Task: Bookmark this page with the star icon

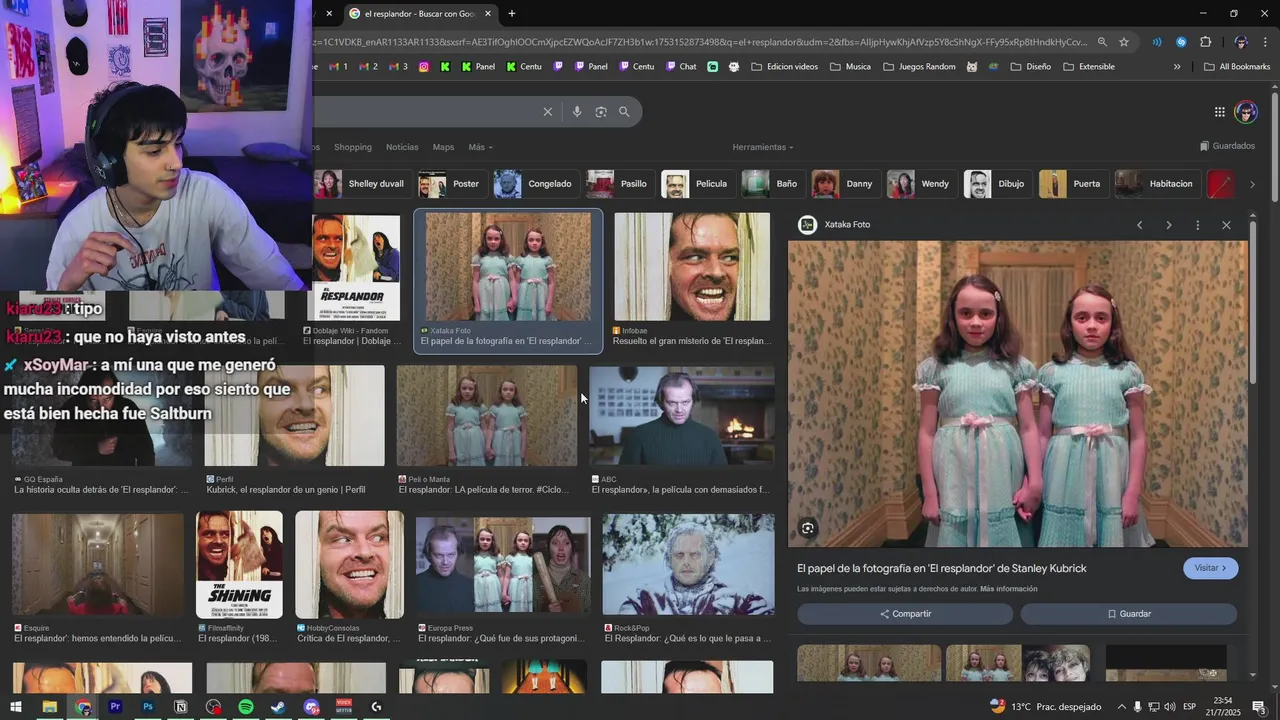Action: [x=1124, y=42]
